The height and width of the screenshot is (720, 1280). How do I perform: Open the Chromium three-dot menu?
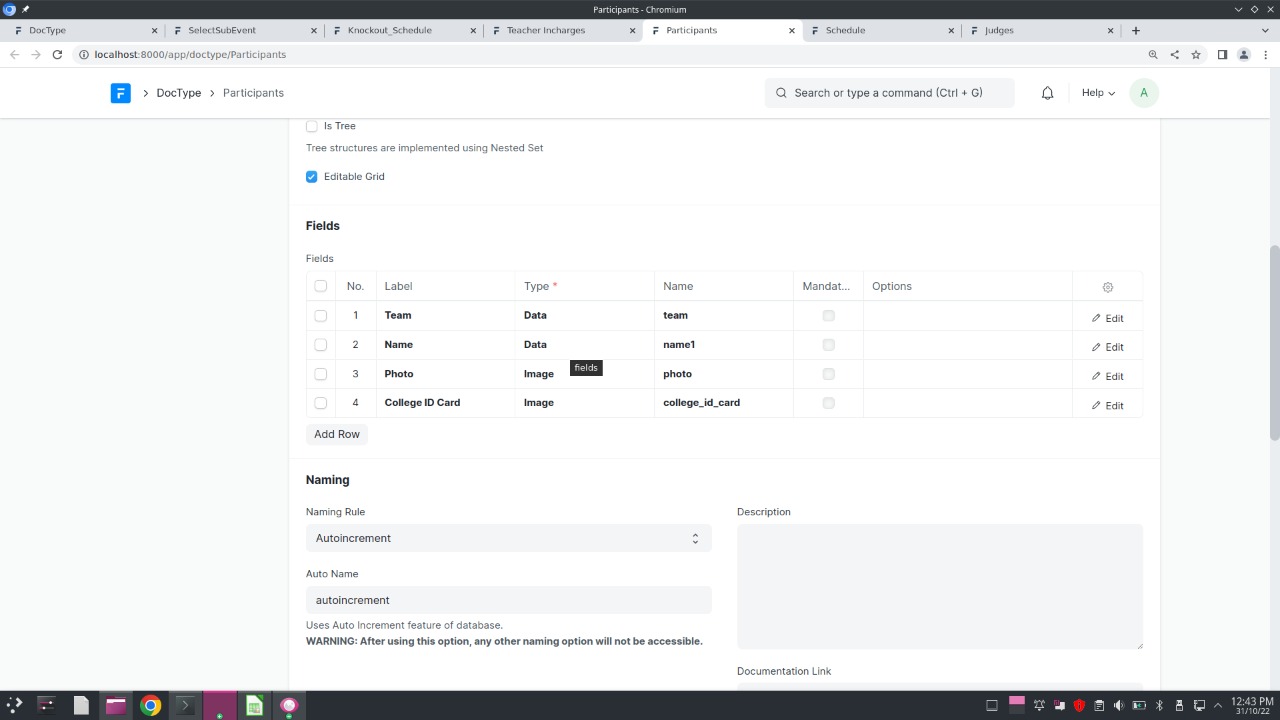(x=1266, y=55)
